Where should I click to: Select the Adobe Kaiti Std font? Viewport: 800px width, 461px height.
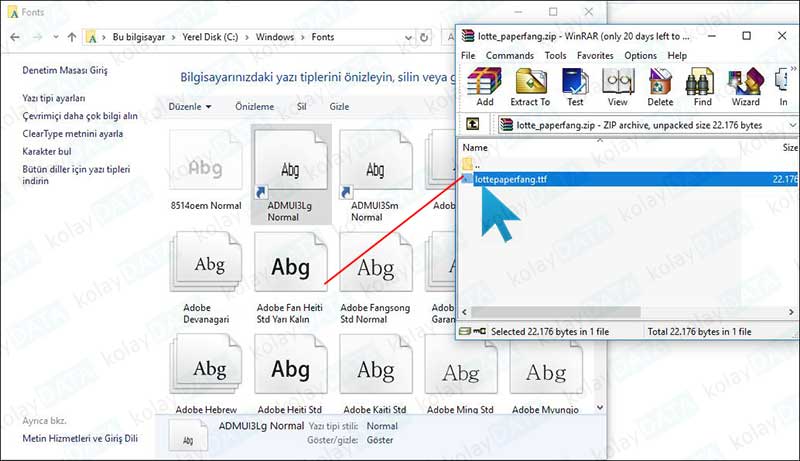(x=375, y=374)
